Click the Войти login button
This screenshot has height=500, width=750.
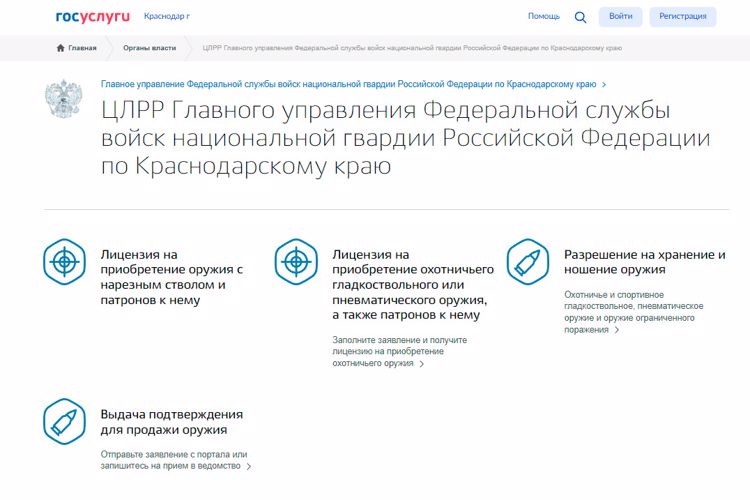point(620,17)
